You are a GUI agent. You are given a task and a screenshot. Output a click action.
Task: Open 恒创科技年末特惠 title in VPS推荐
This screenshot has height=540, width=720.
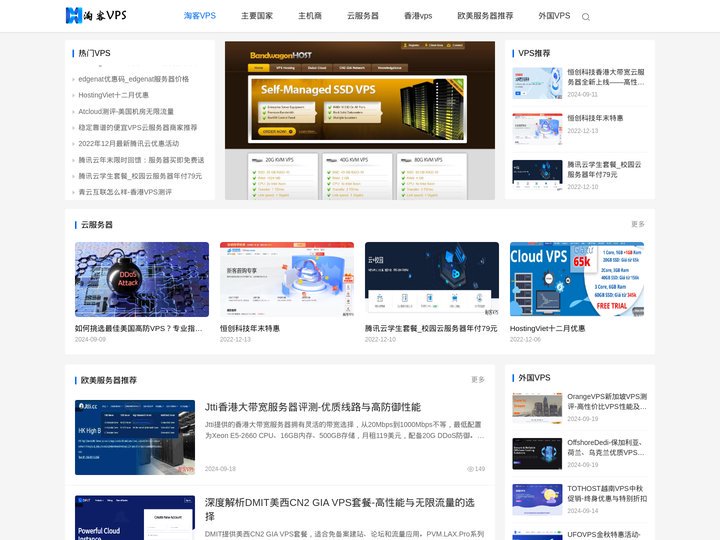[x=595, y=118]
